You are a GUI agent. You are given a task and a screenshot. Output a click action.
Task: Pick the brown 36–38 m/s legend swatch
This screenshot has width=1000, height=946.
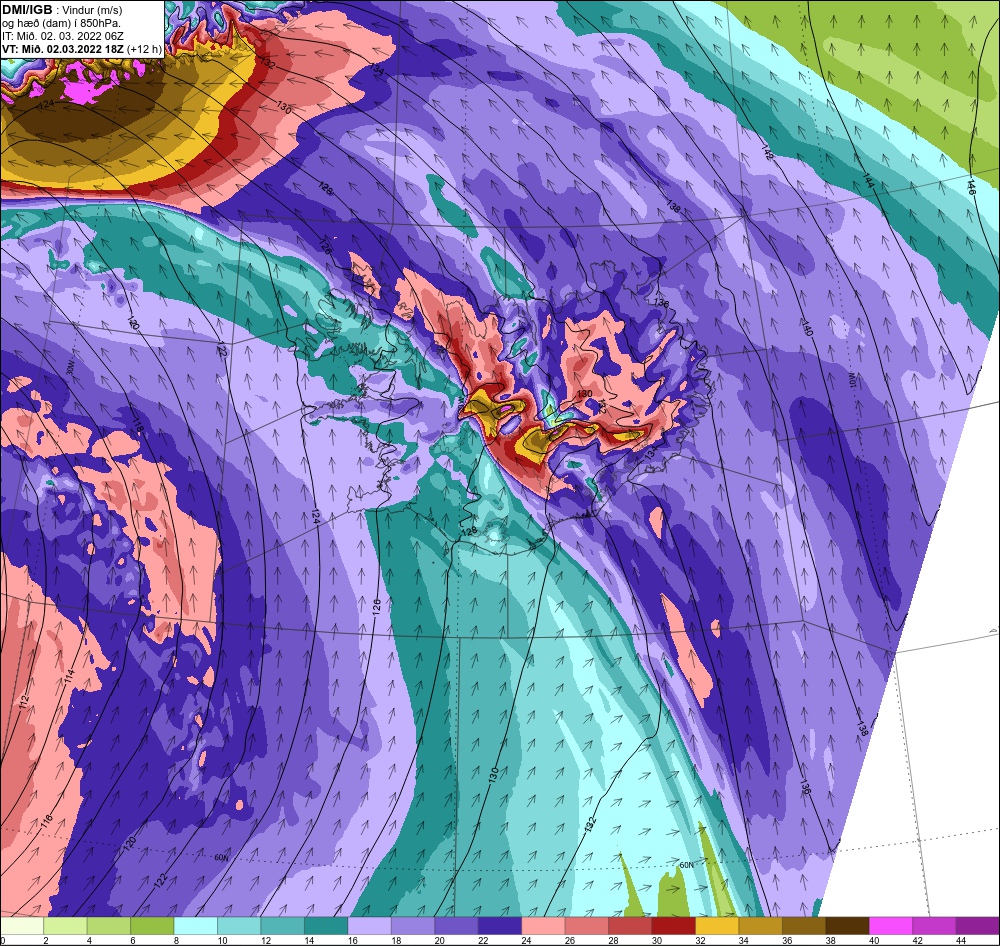coord(804,926)
